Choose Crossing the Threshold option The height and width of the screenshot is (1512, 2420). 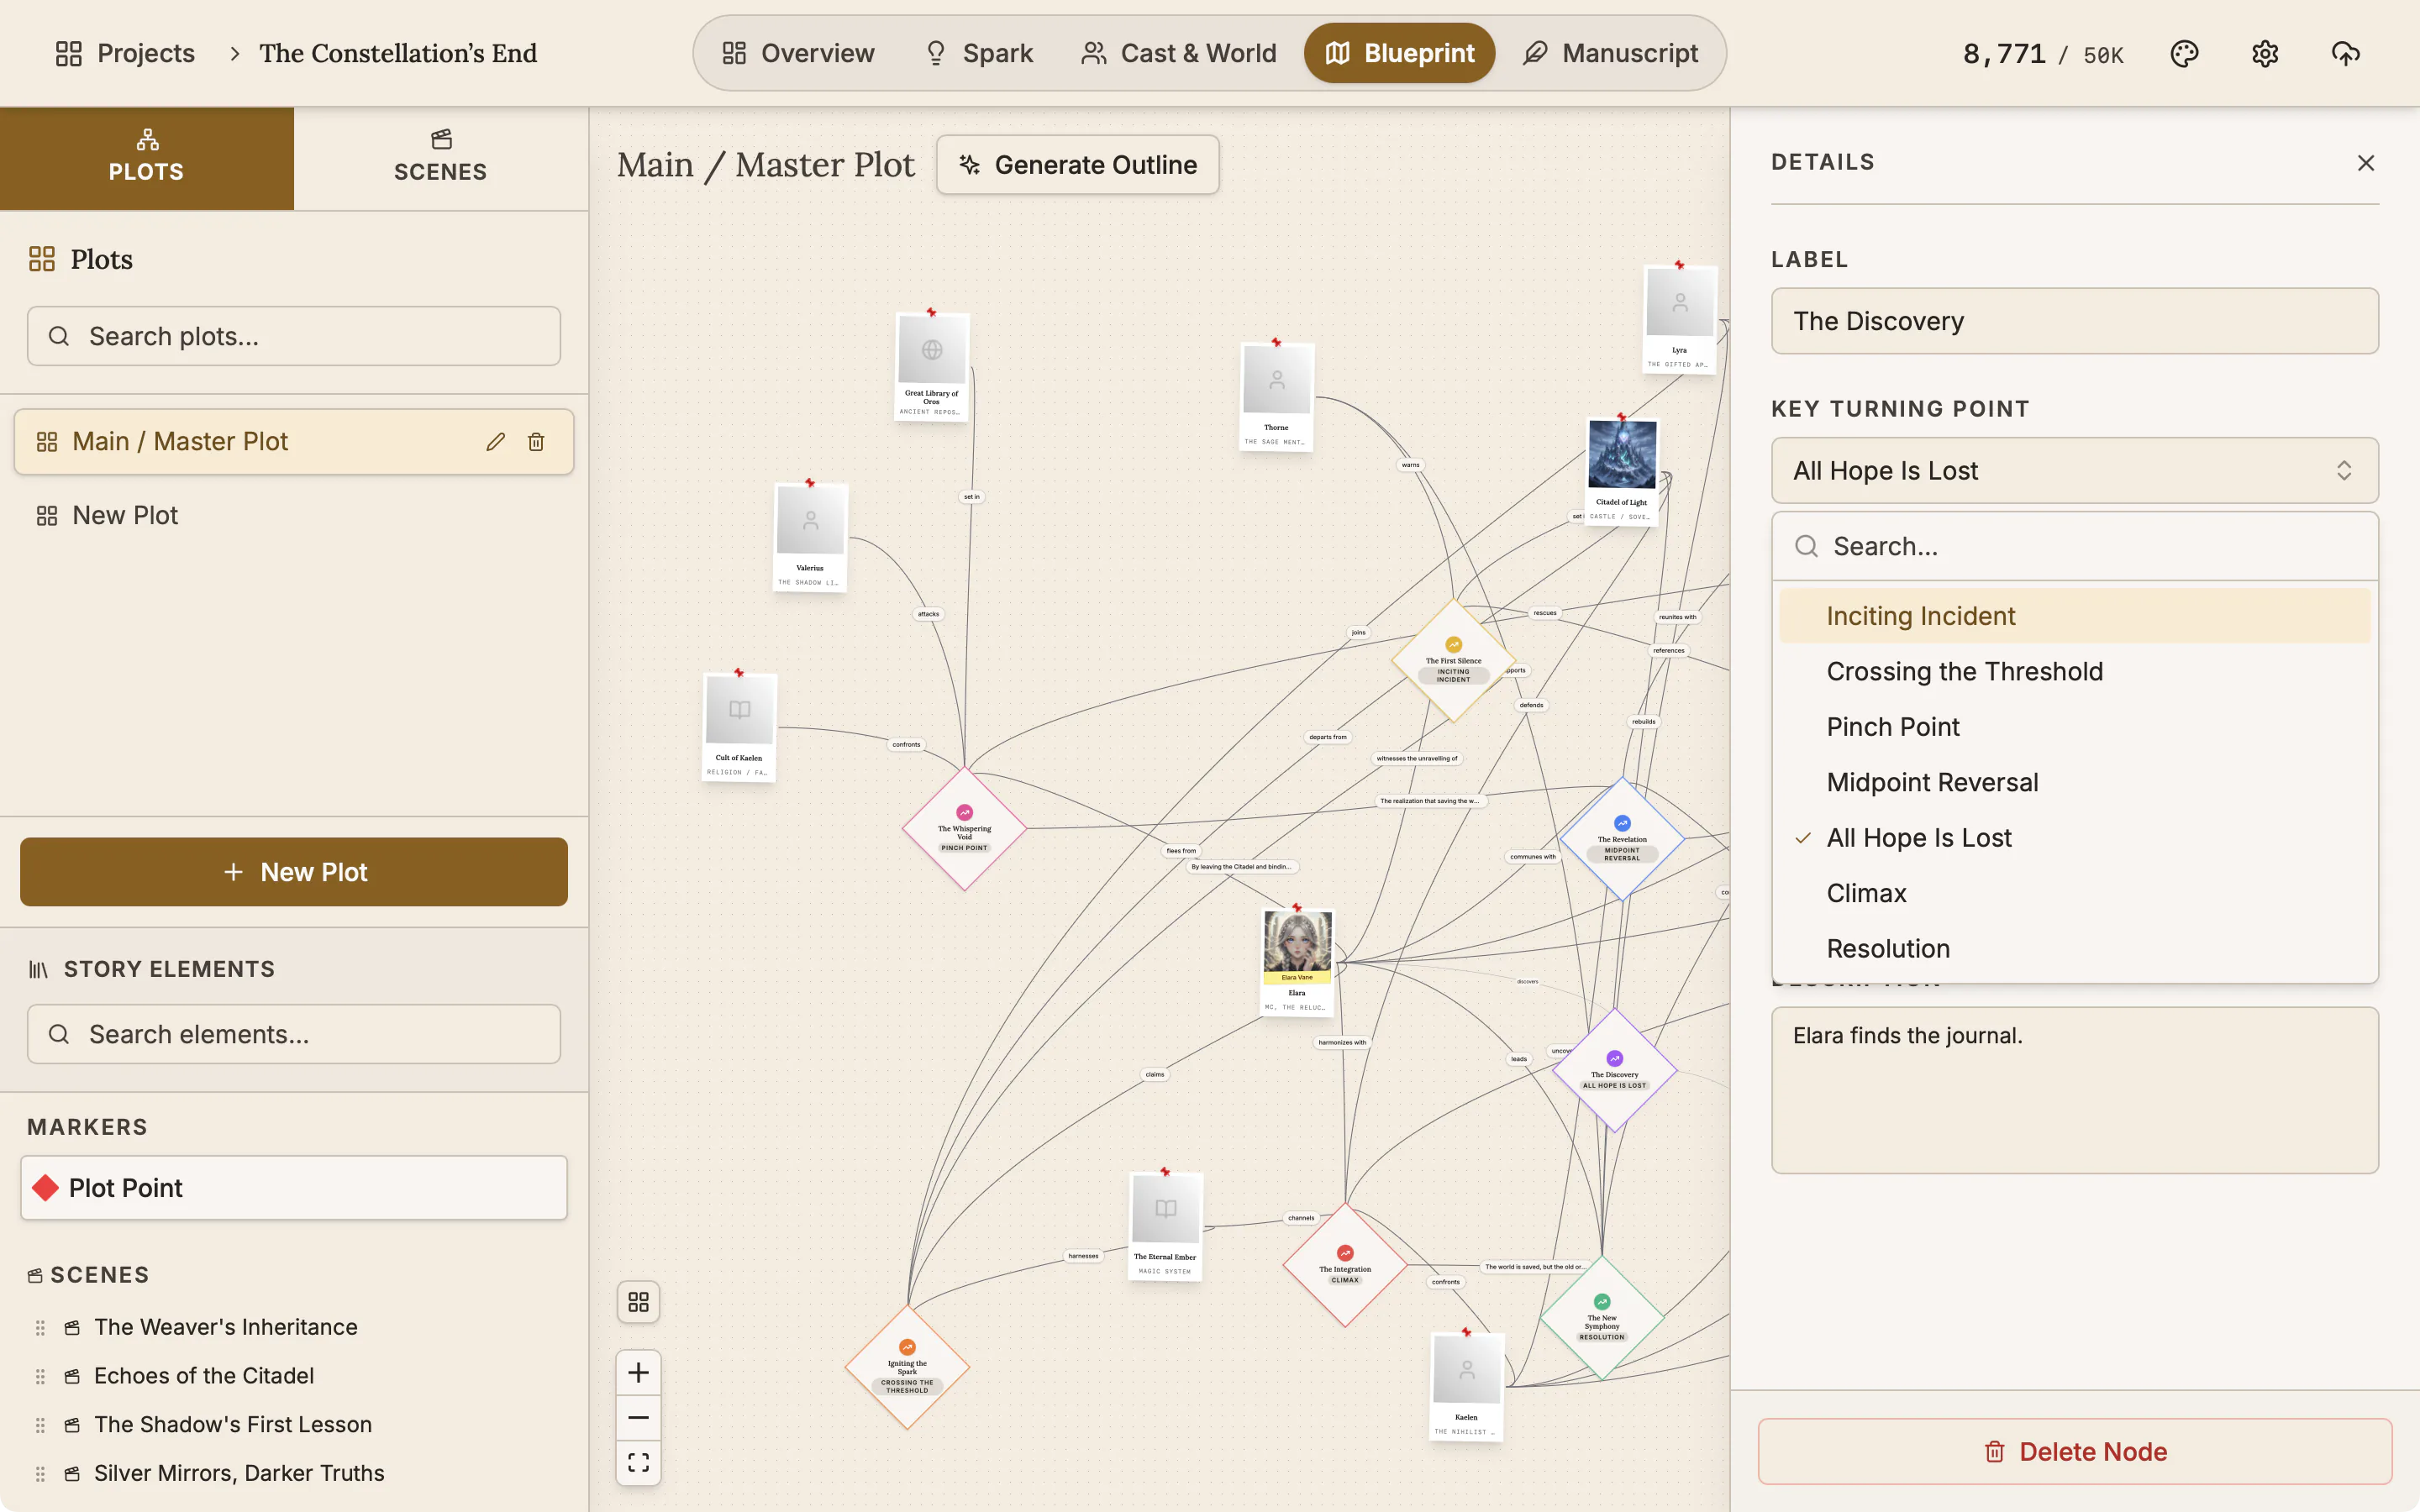(x=2074, y=671)
